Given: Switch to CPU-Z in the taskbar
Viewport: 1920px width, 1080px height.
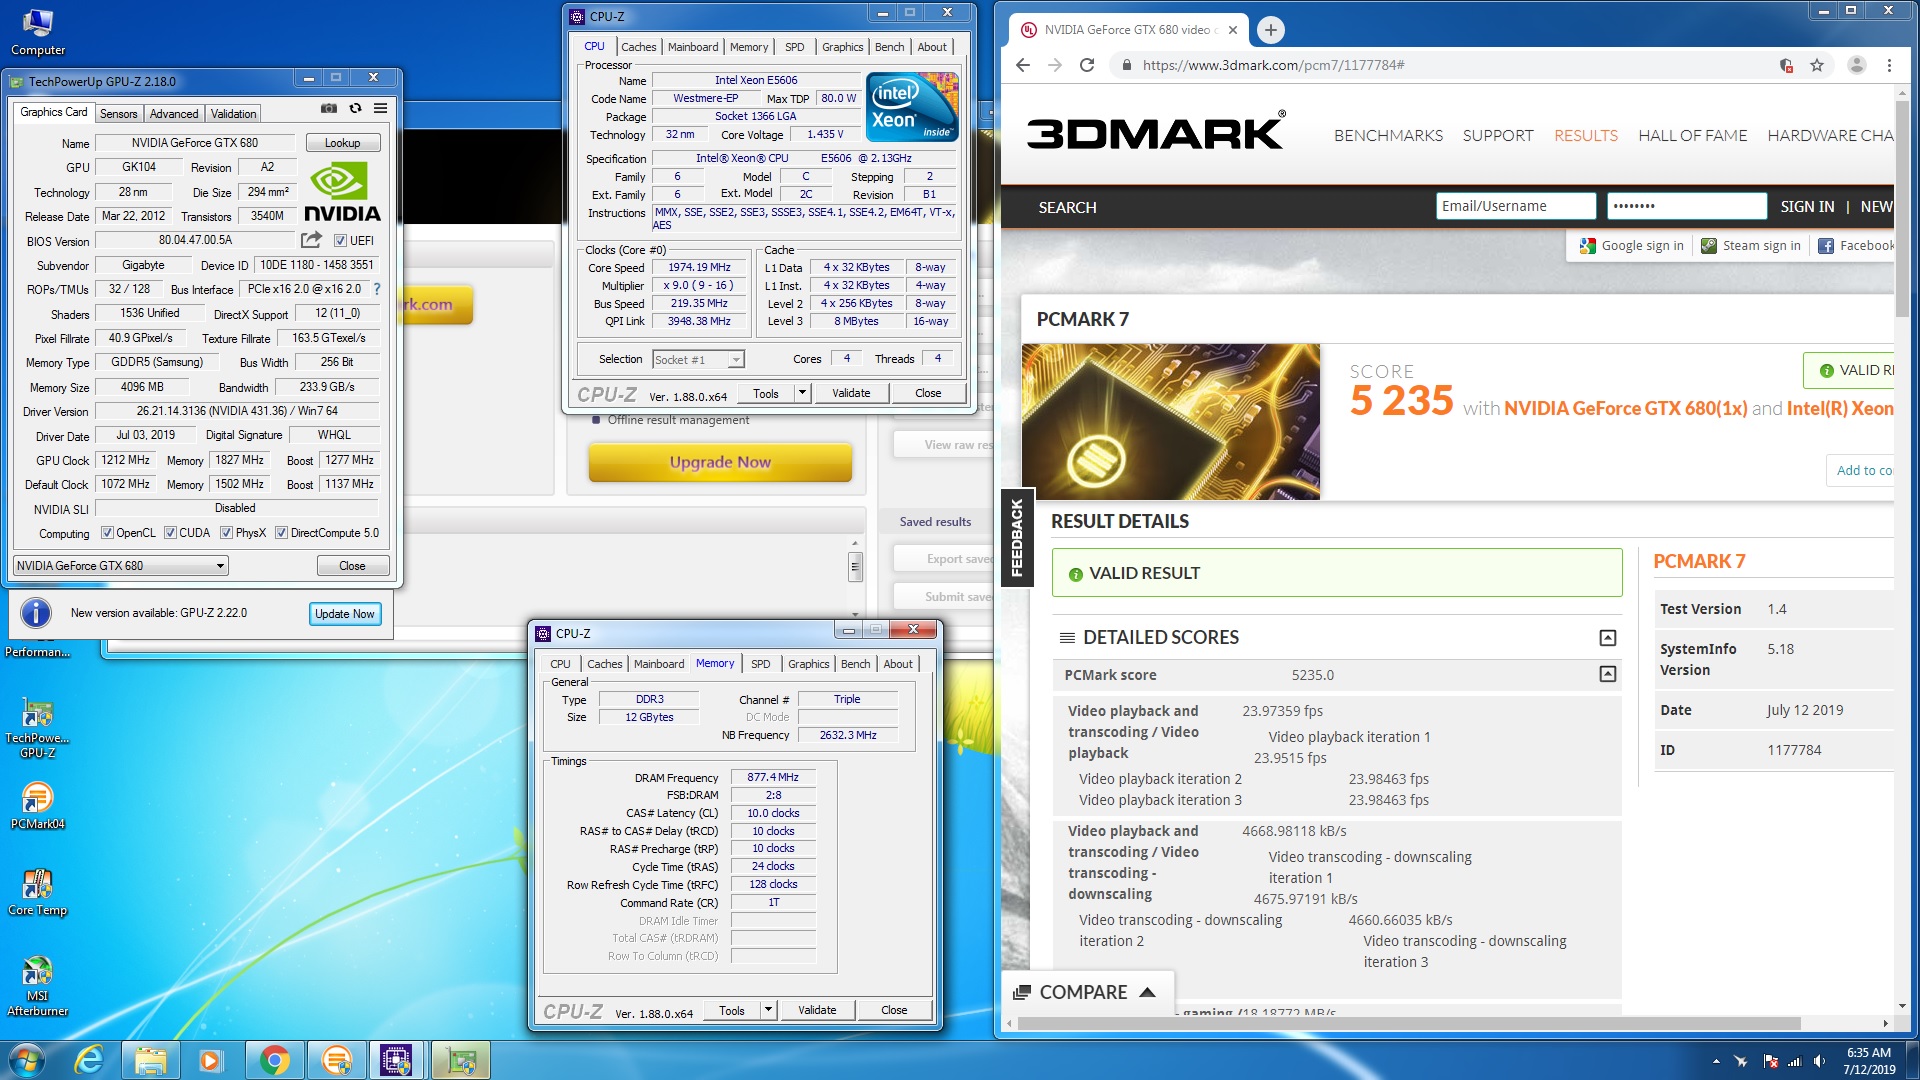Looking at the screenshot, I should point(397,1060).
